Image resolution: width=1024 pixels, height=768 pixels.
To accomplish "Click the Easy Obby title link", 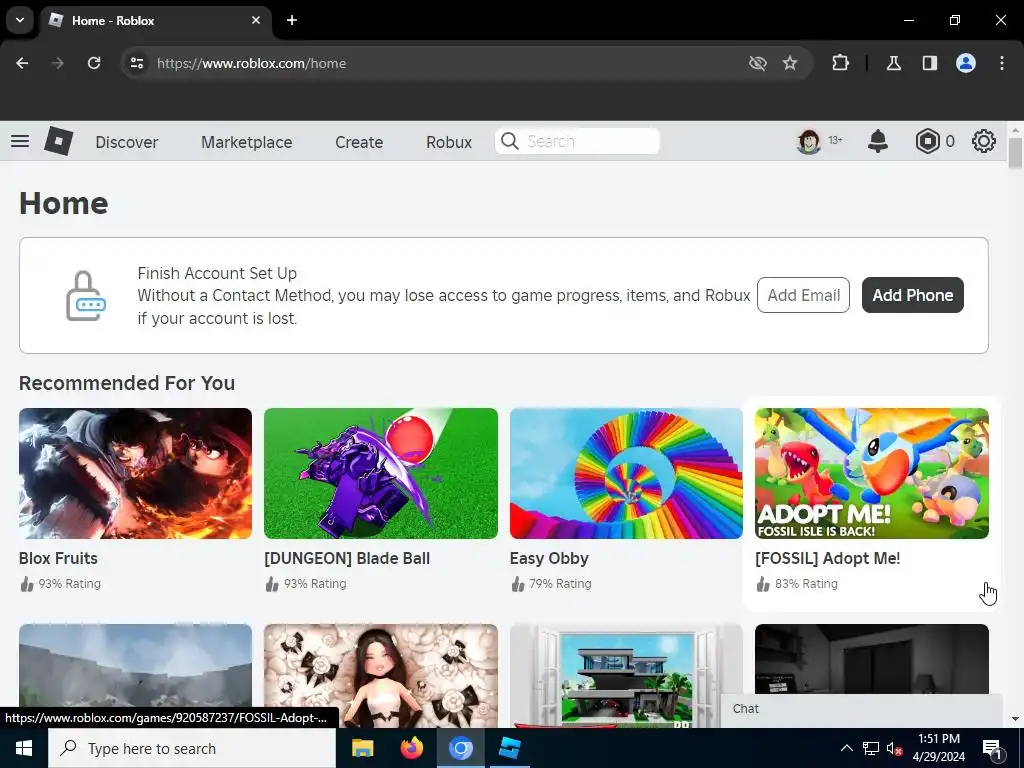I will 549,558.
